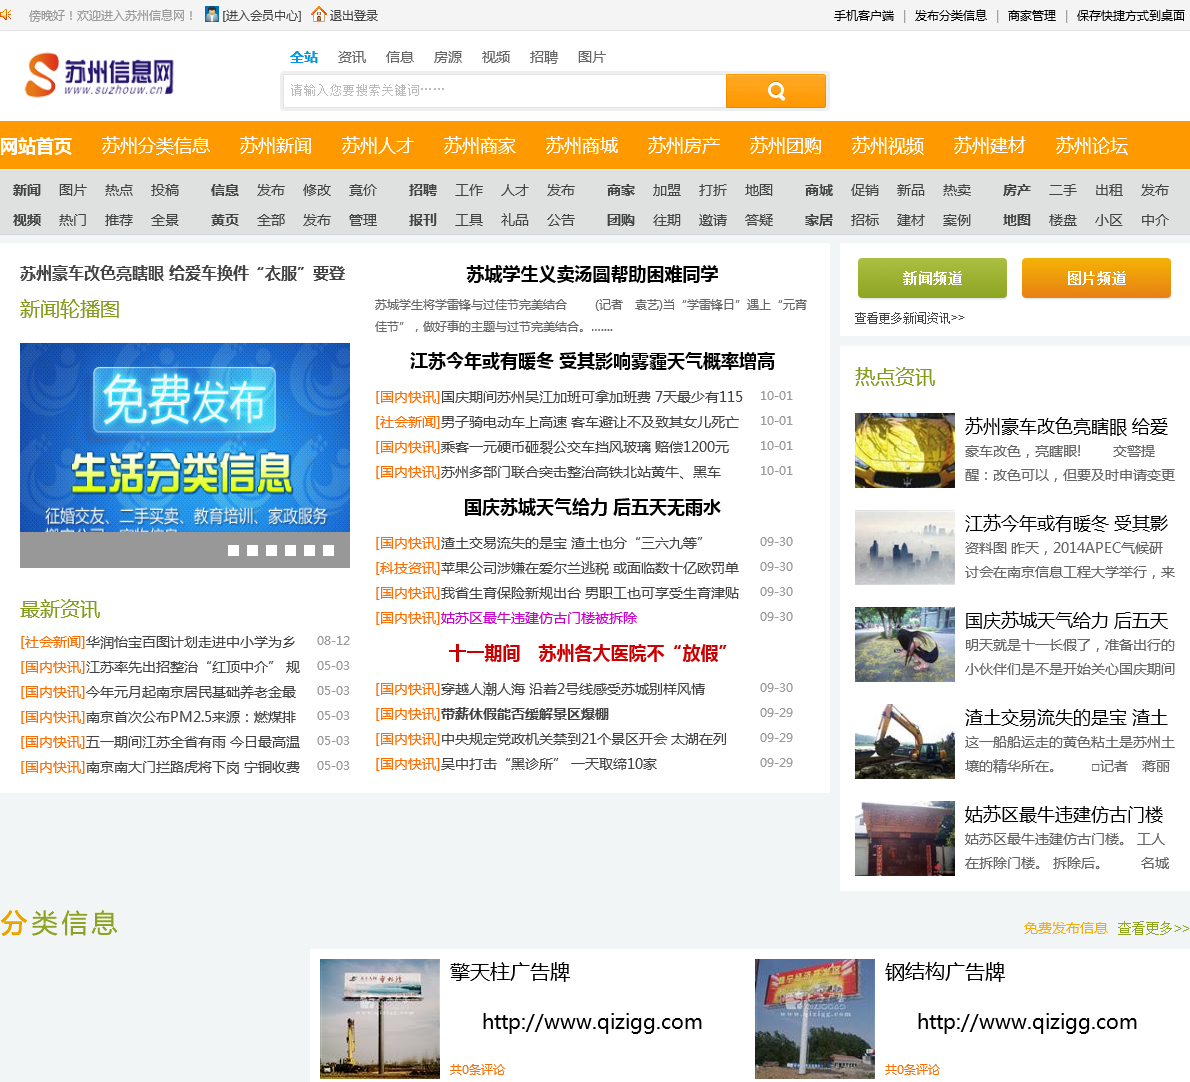Viewport: 1190px width, 1082px height.
Task: Open 网站首页 in the orange navigation bar
Action: pyautogui.click(x=36, y=146)
